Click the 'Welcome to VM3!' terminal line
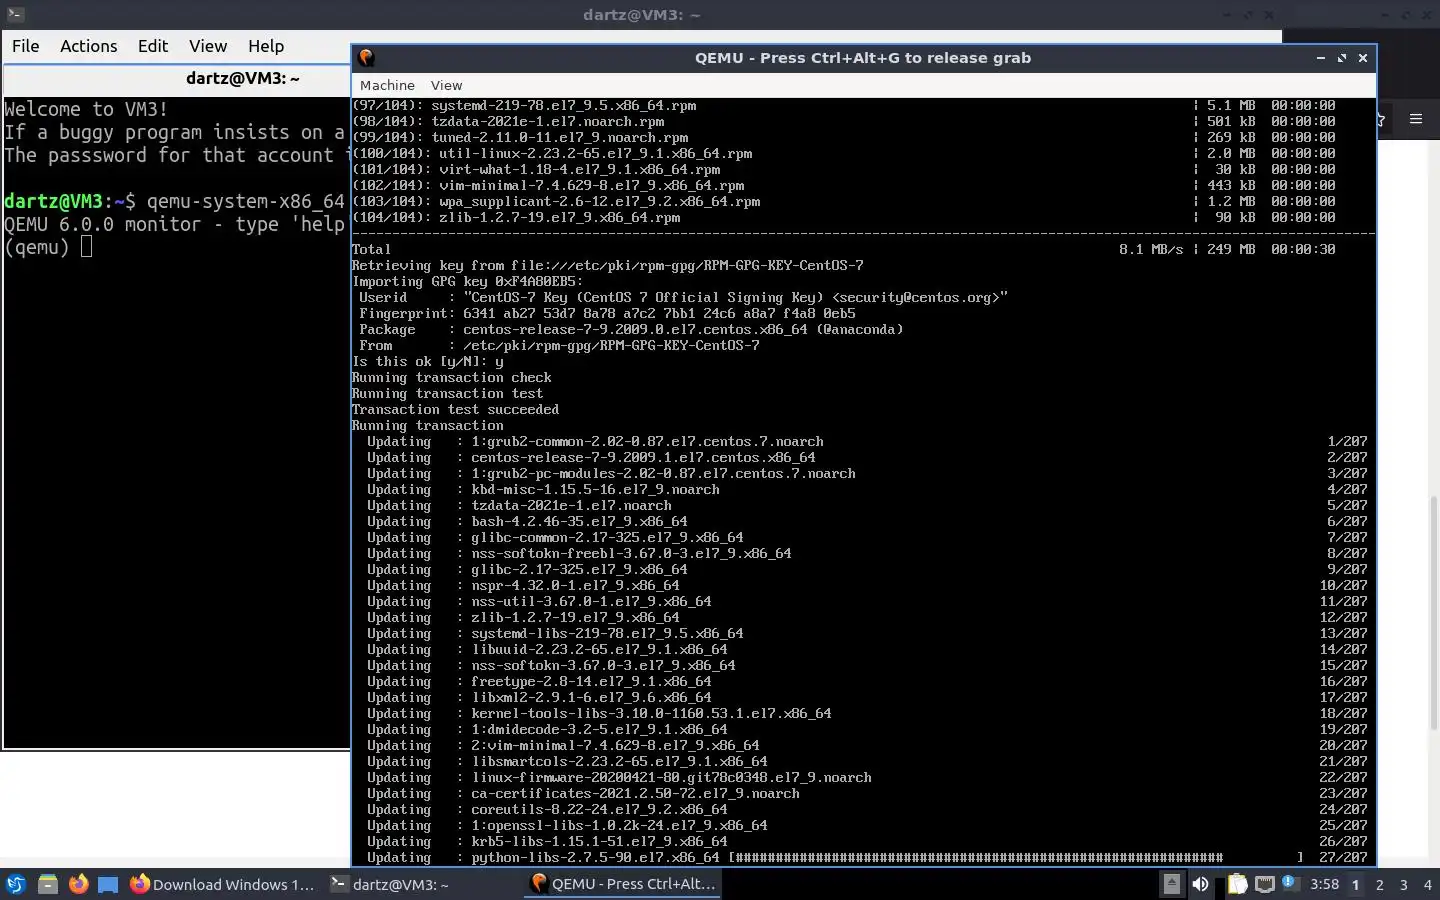This screenshot has width=1440, height=900. [x=86, y=109]
